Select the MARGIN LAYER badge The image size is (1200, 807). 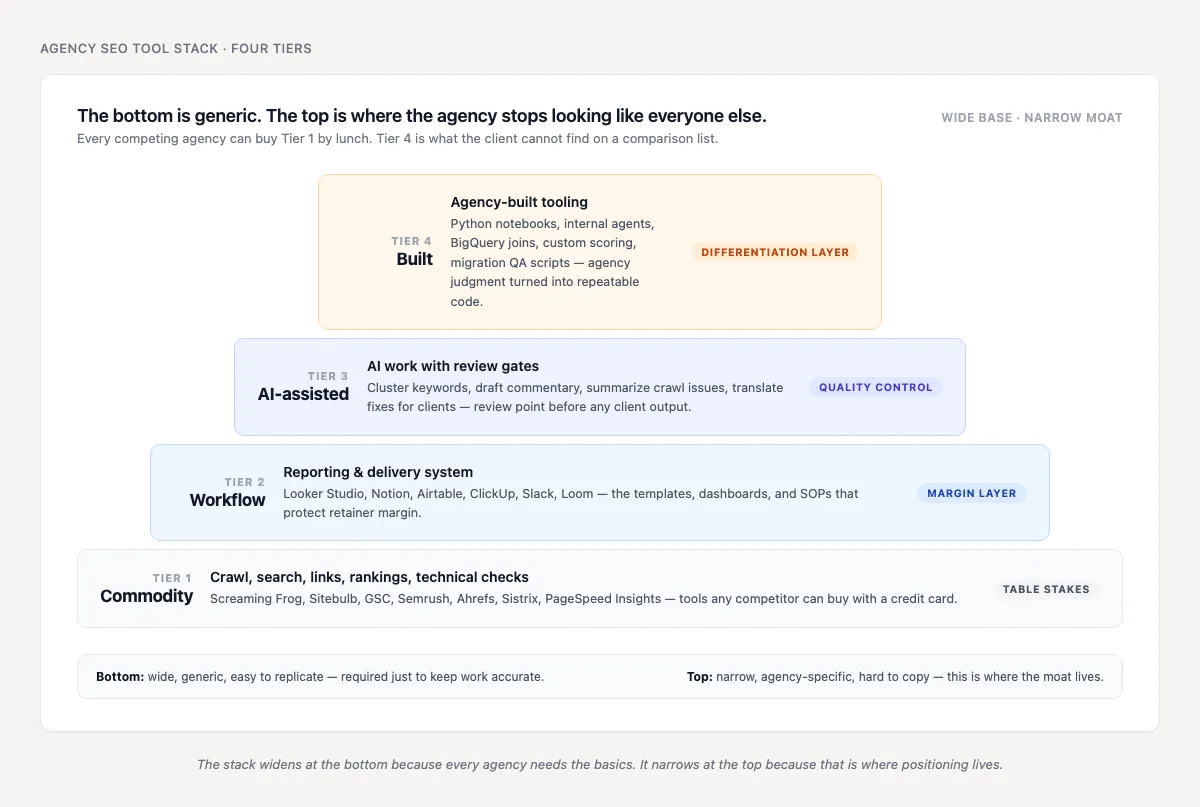[971, 493]
